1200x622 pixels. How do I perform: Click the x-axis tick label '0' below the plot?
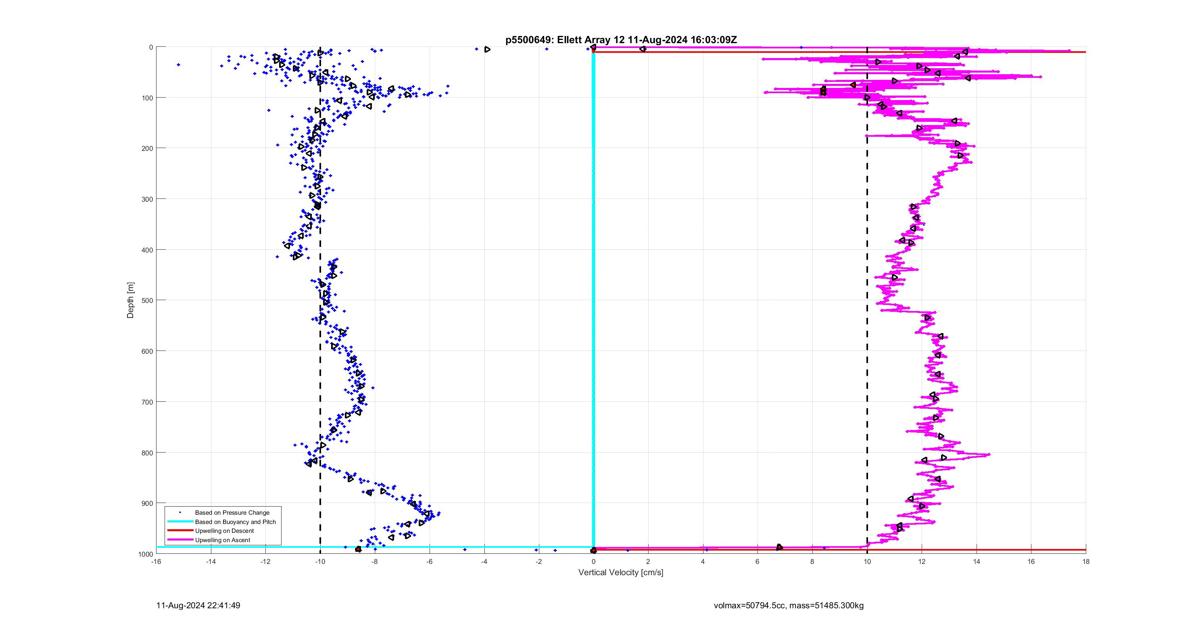[x=594, y=561]
